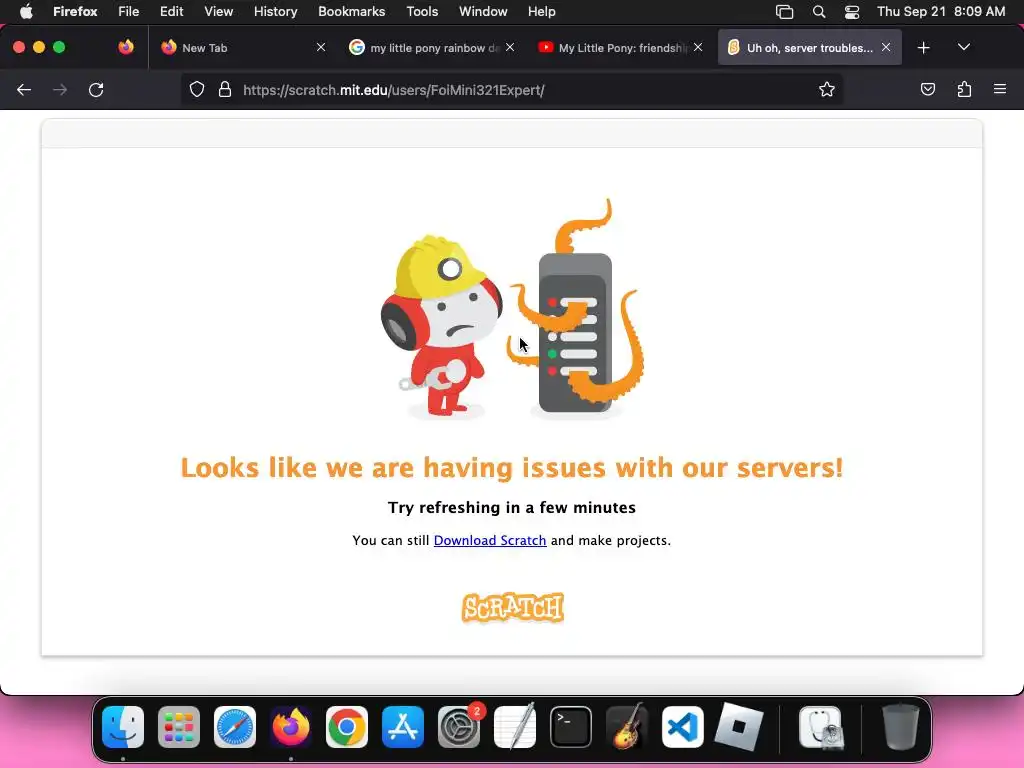This screenshot has height=768, width=1024.
Task: Bookmark this page with the star
Action: [827, 89]
